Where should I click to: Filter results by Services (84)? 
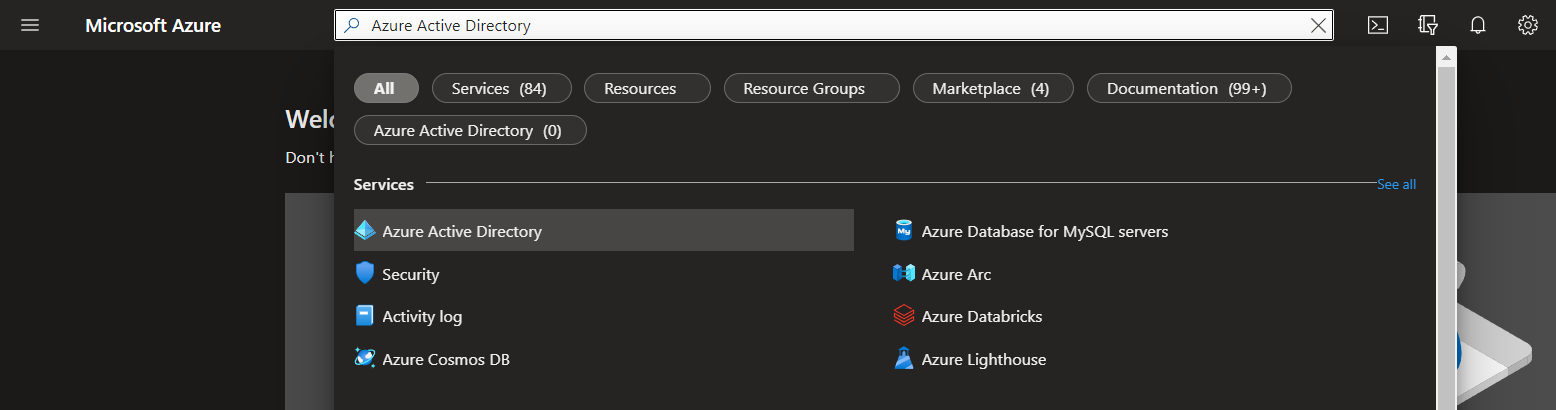[x=502, y=88]
